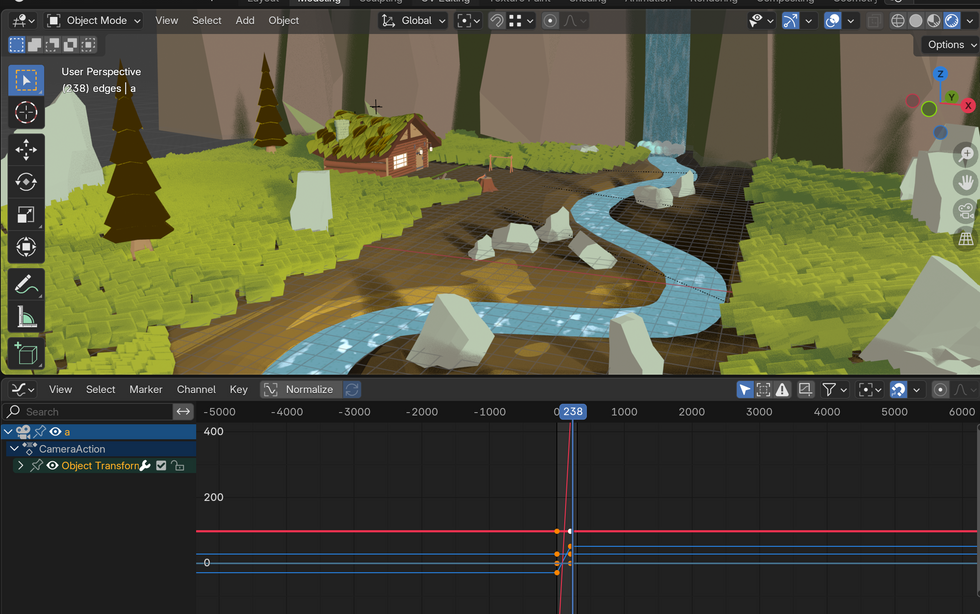Choose the Rotate tool

pyautogui.click(x=26, y=182)
